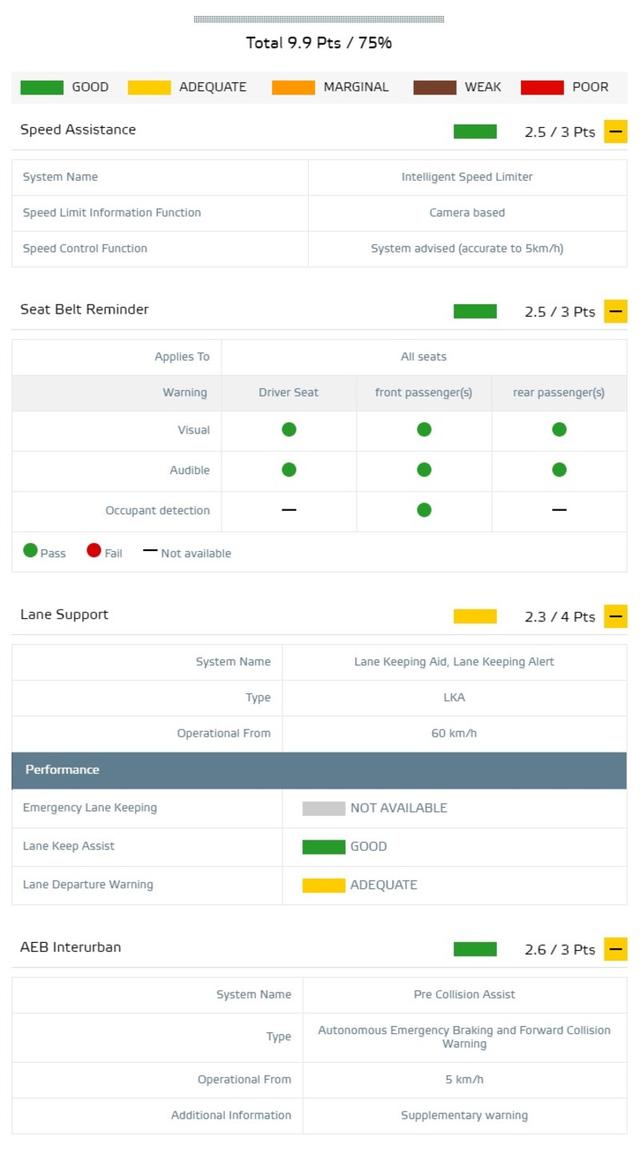Click the AEB Interurban green rating bar
640x1154 pixels.
coord(475,949)
